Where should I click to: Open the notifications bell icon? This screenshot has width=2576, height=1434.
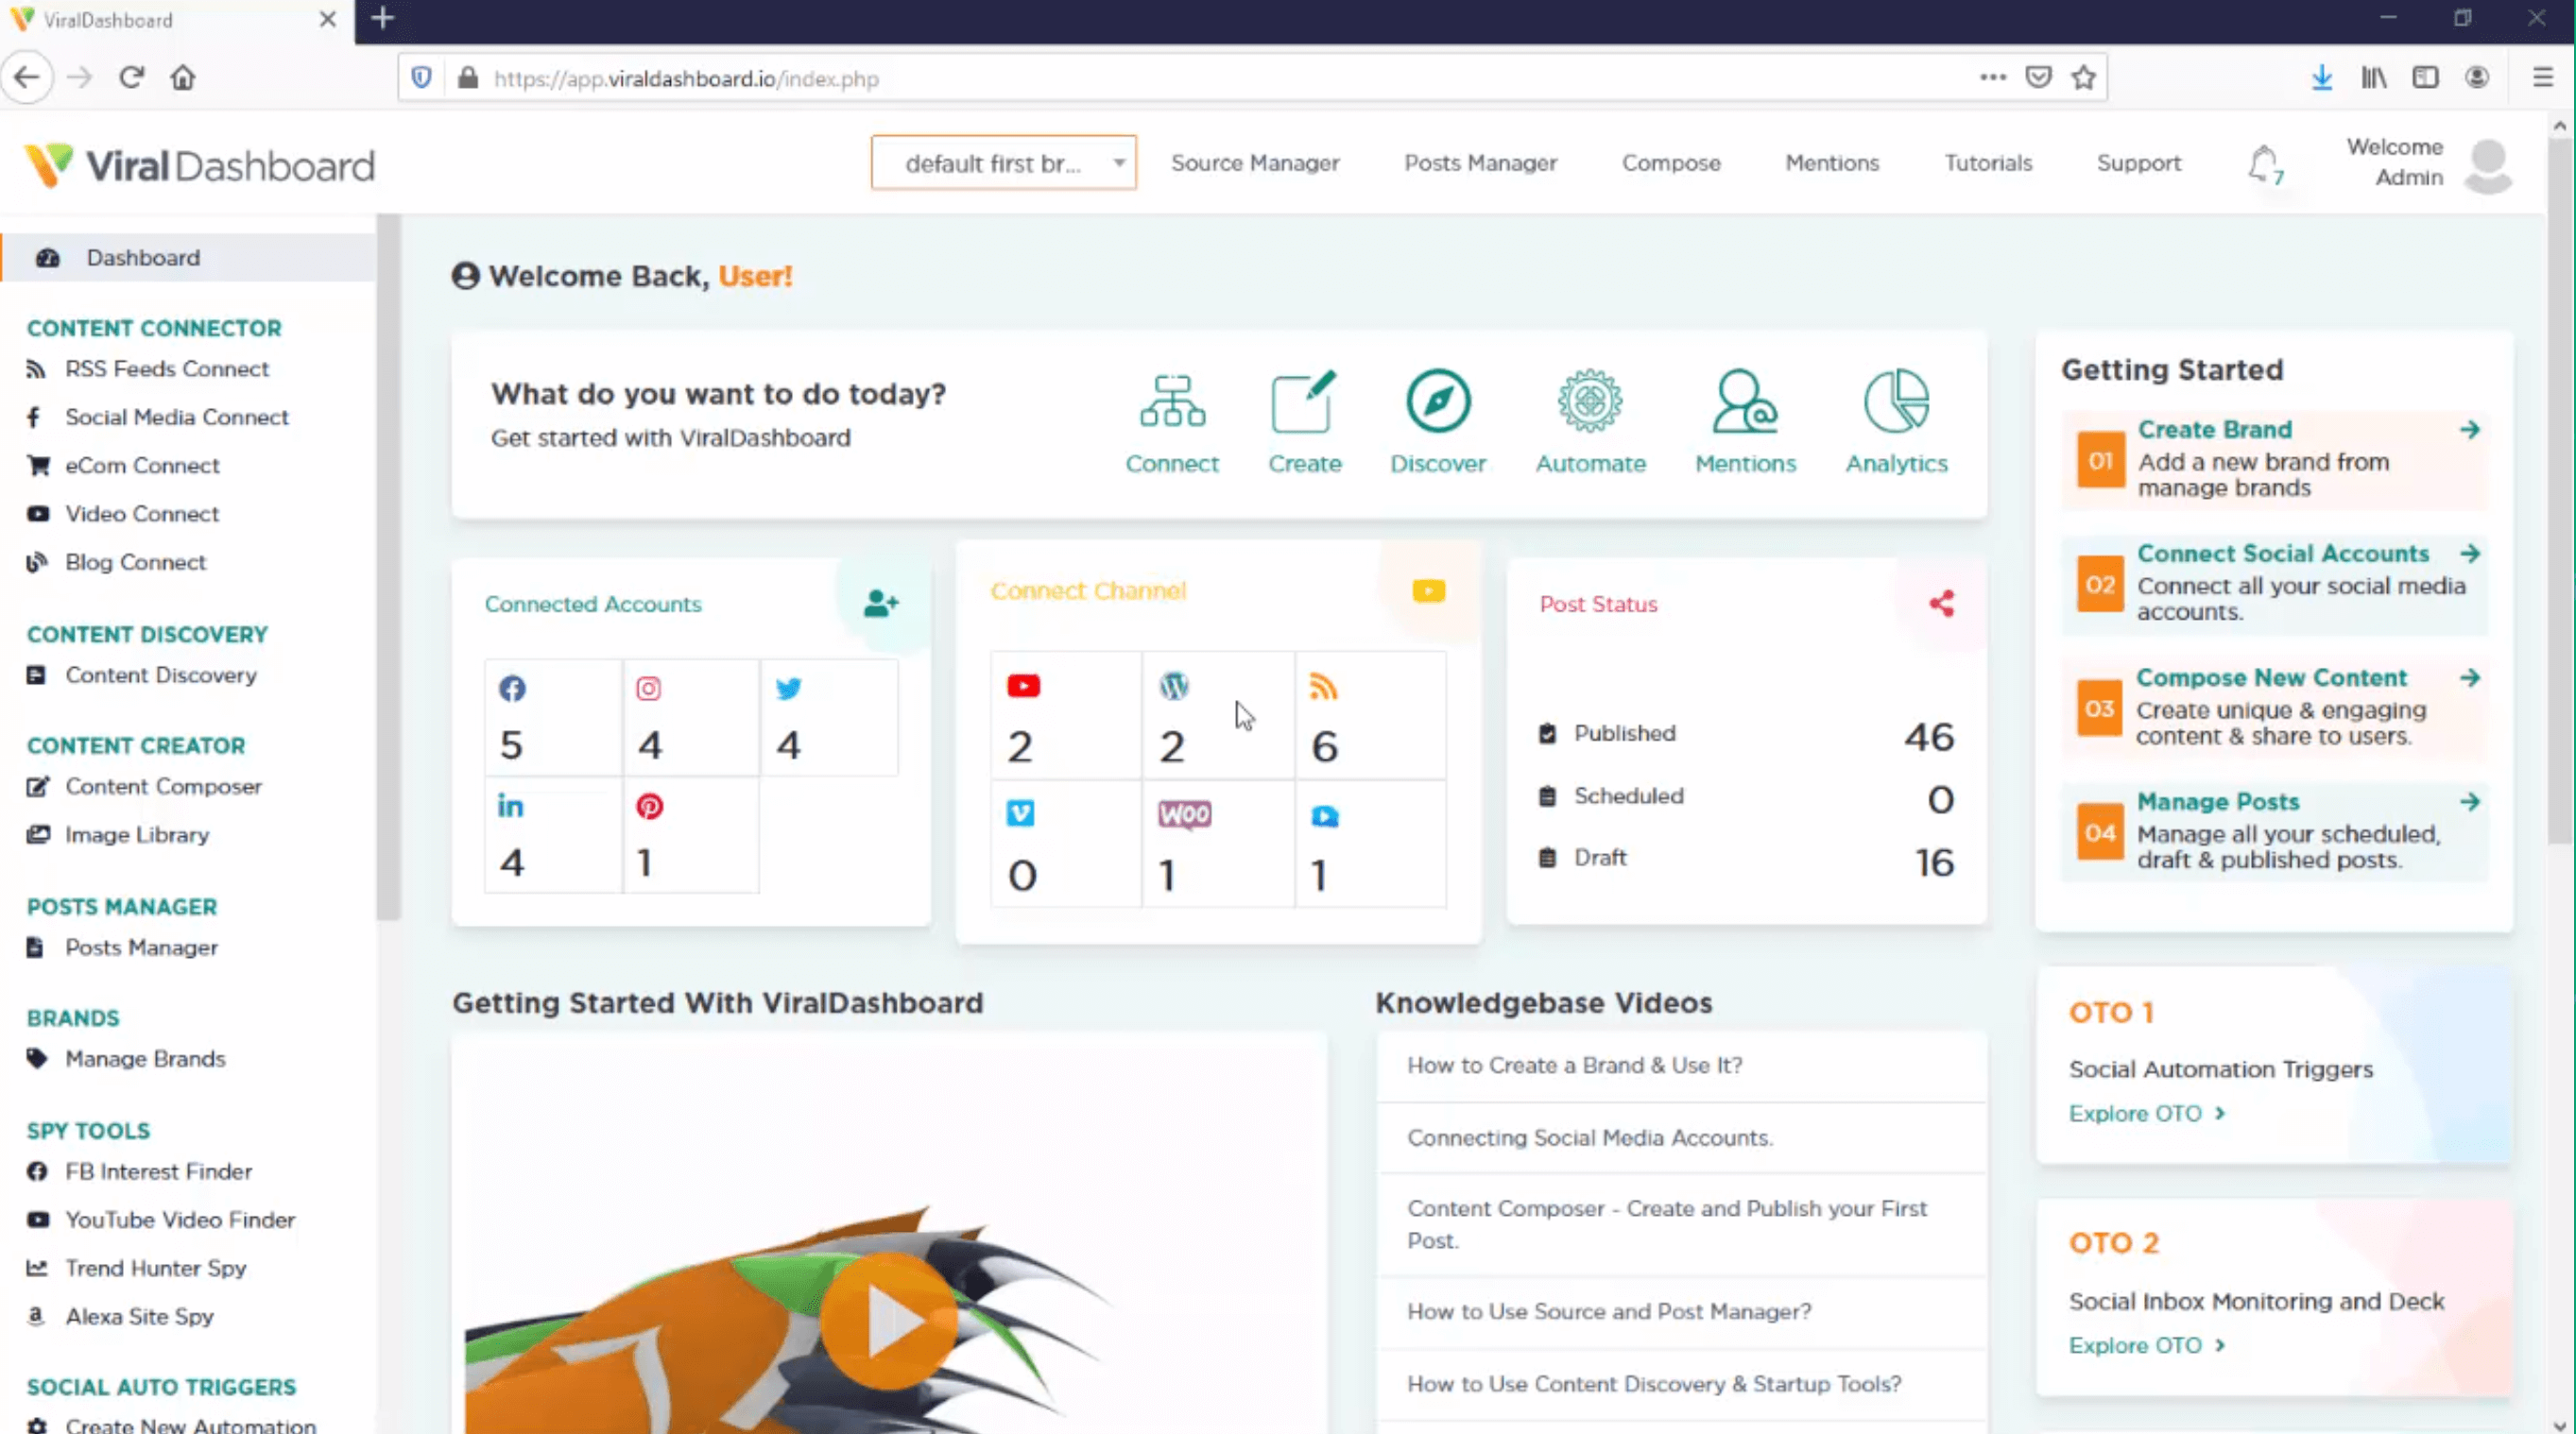[2264, 163]
